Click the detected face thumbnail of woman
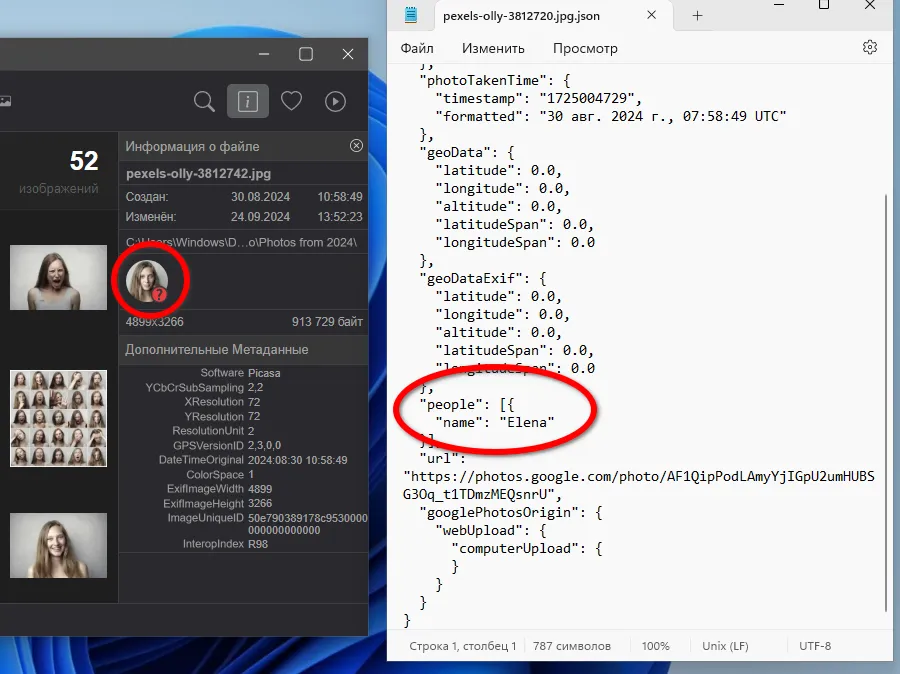 (x=147, y=281)
